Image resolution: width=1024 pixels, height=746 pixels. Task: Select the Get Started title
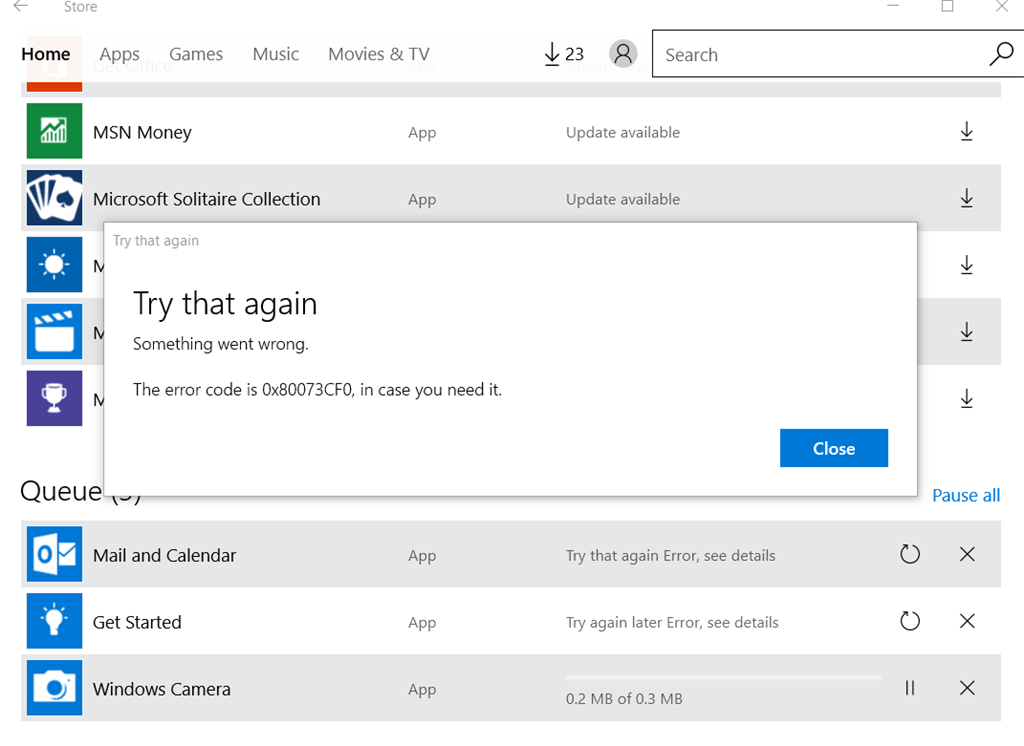[x=137, y=623]
